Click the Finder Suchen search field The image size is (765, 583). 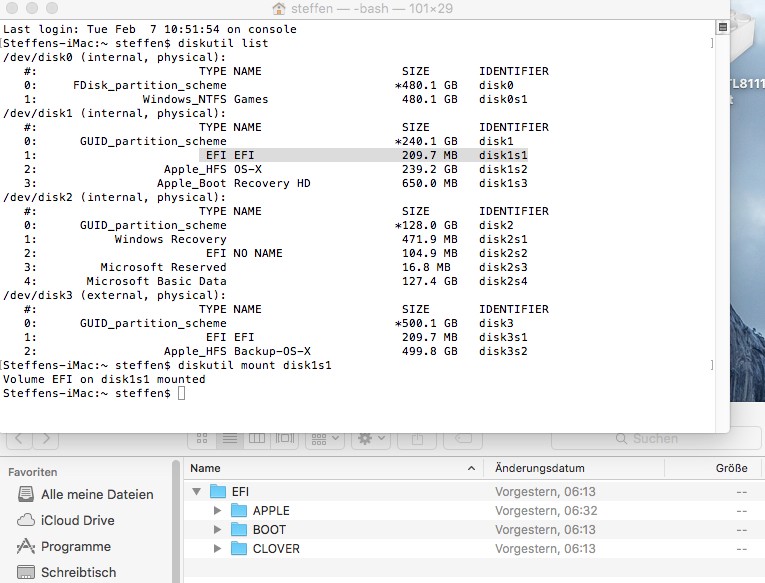point(656,439)
